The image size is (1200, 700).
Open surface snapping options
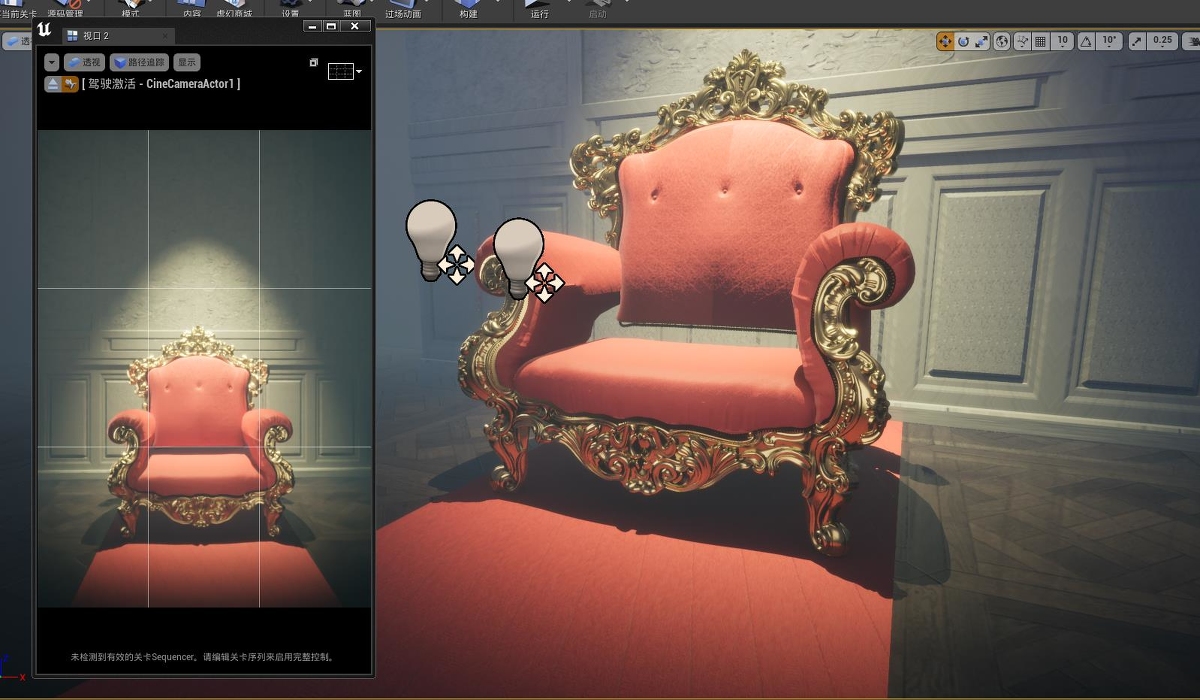pyautogui.click(x=1022, y=41)
